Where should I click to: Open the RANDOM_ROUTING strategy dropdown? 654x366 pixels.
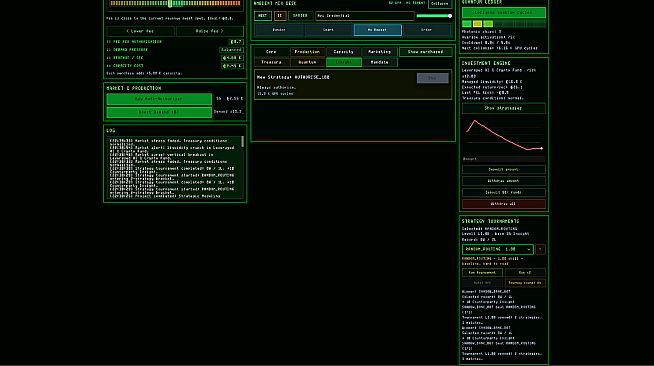coord(497,249)
